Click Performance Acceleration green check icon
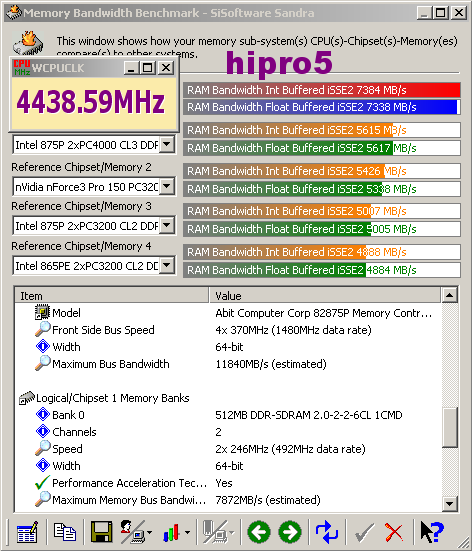Screen dimensions: 472x551 pyautogui.click(x=43, y=482)
